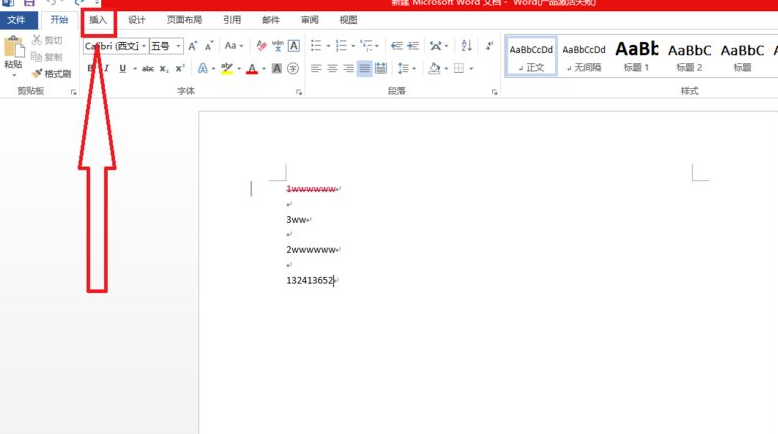Toggle underline formatting

pos(122,69)
